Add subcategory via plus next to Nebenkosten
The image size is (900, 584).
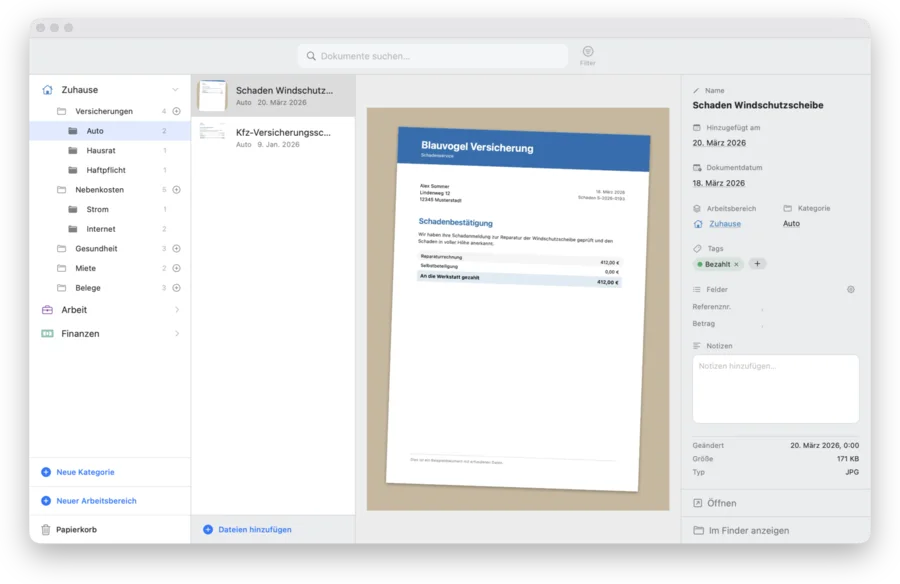pyautogui.click(x=177, y=189)
